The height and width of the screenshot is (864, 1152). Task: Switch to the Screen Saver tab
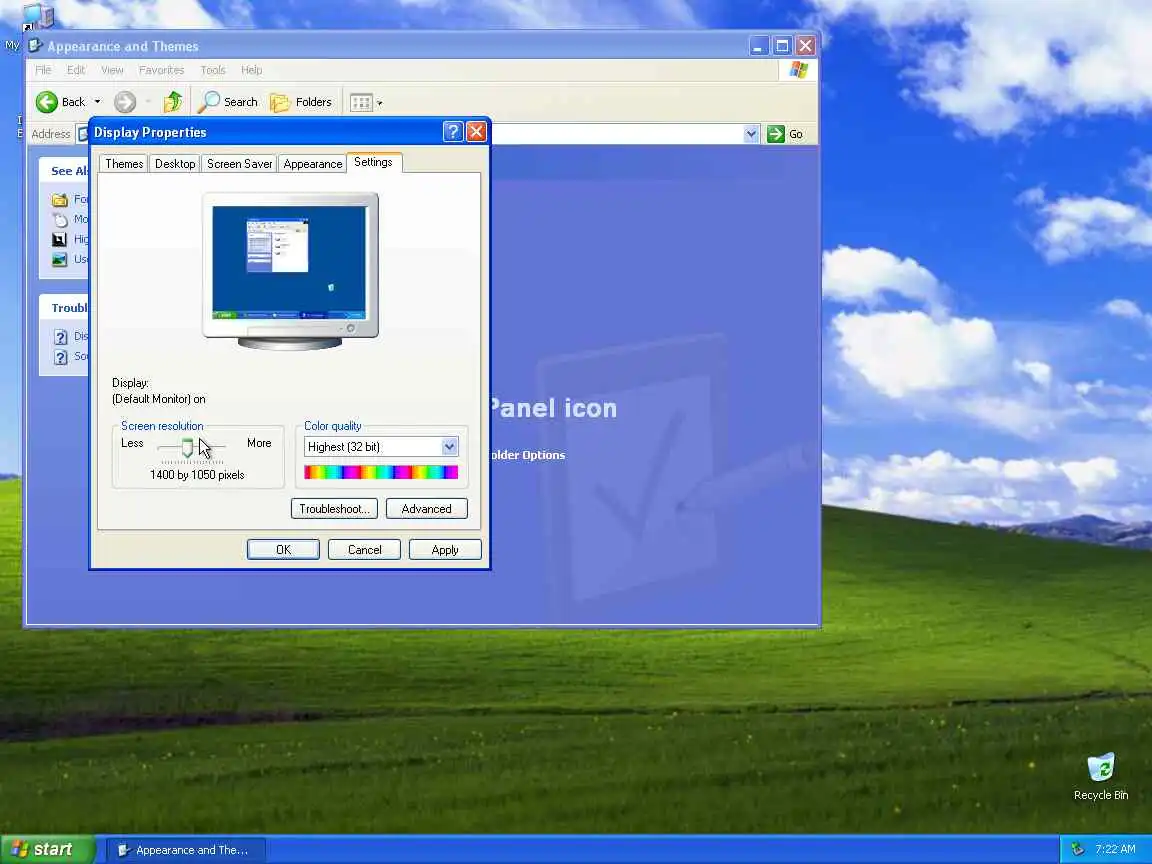click(x=240, y=163)
